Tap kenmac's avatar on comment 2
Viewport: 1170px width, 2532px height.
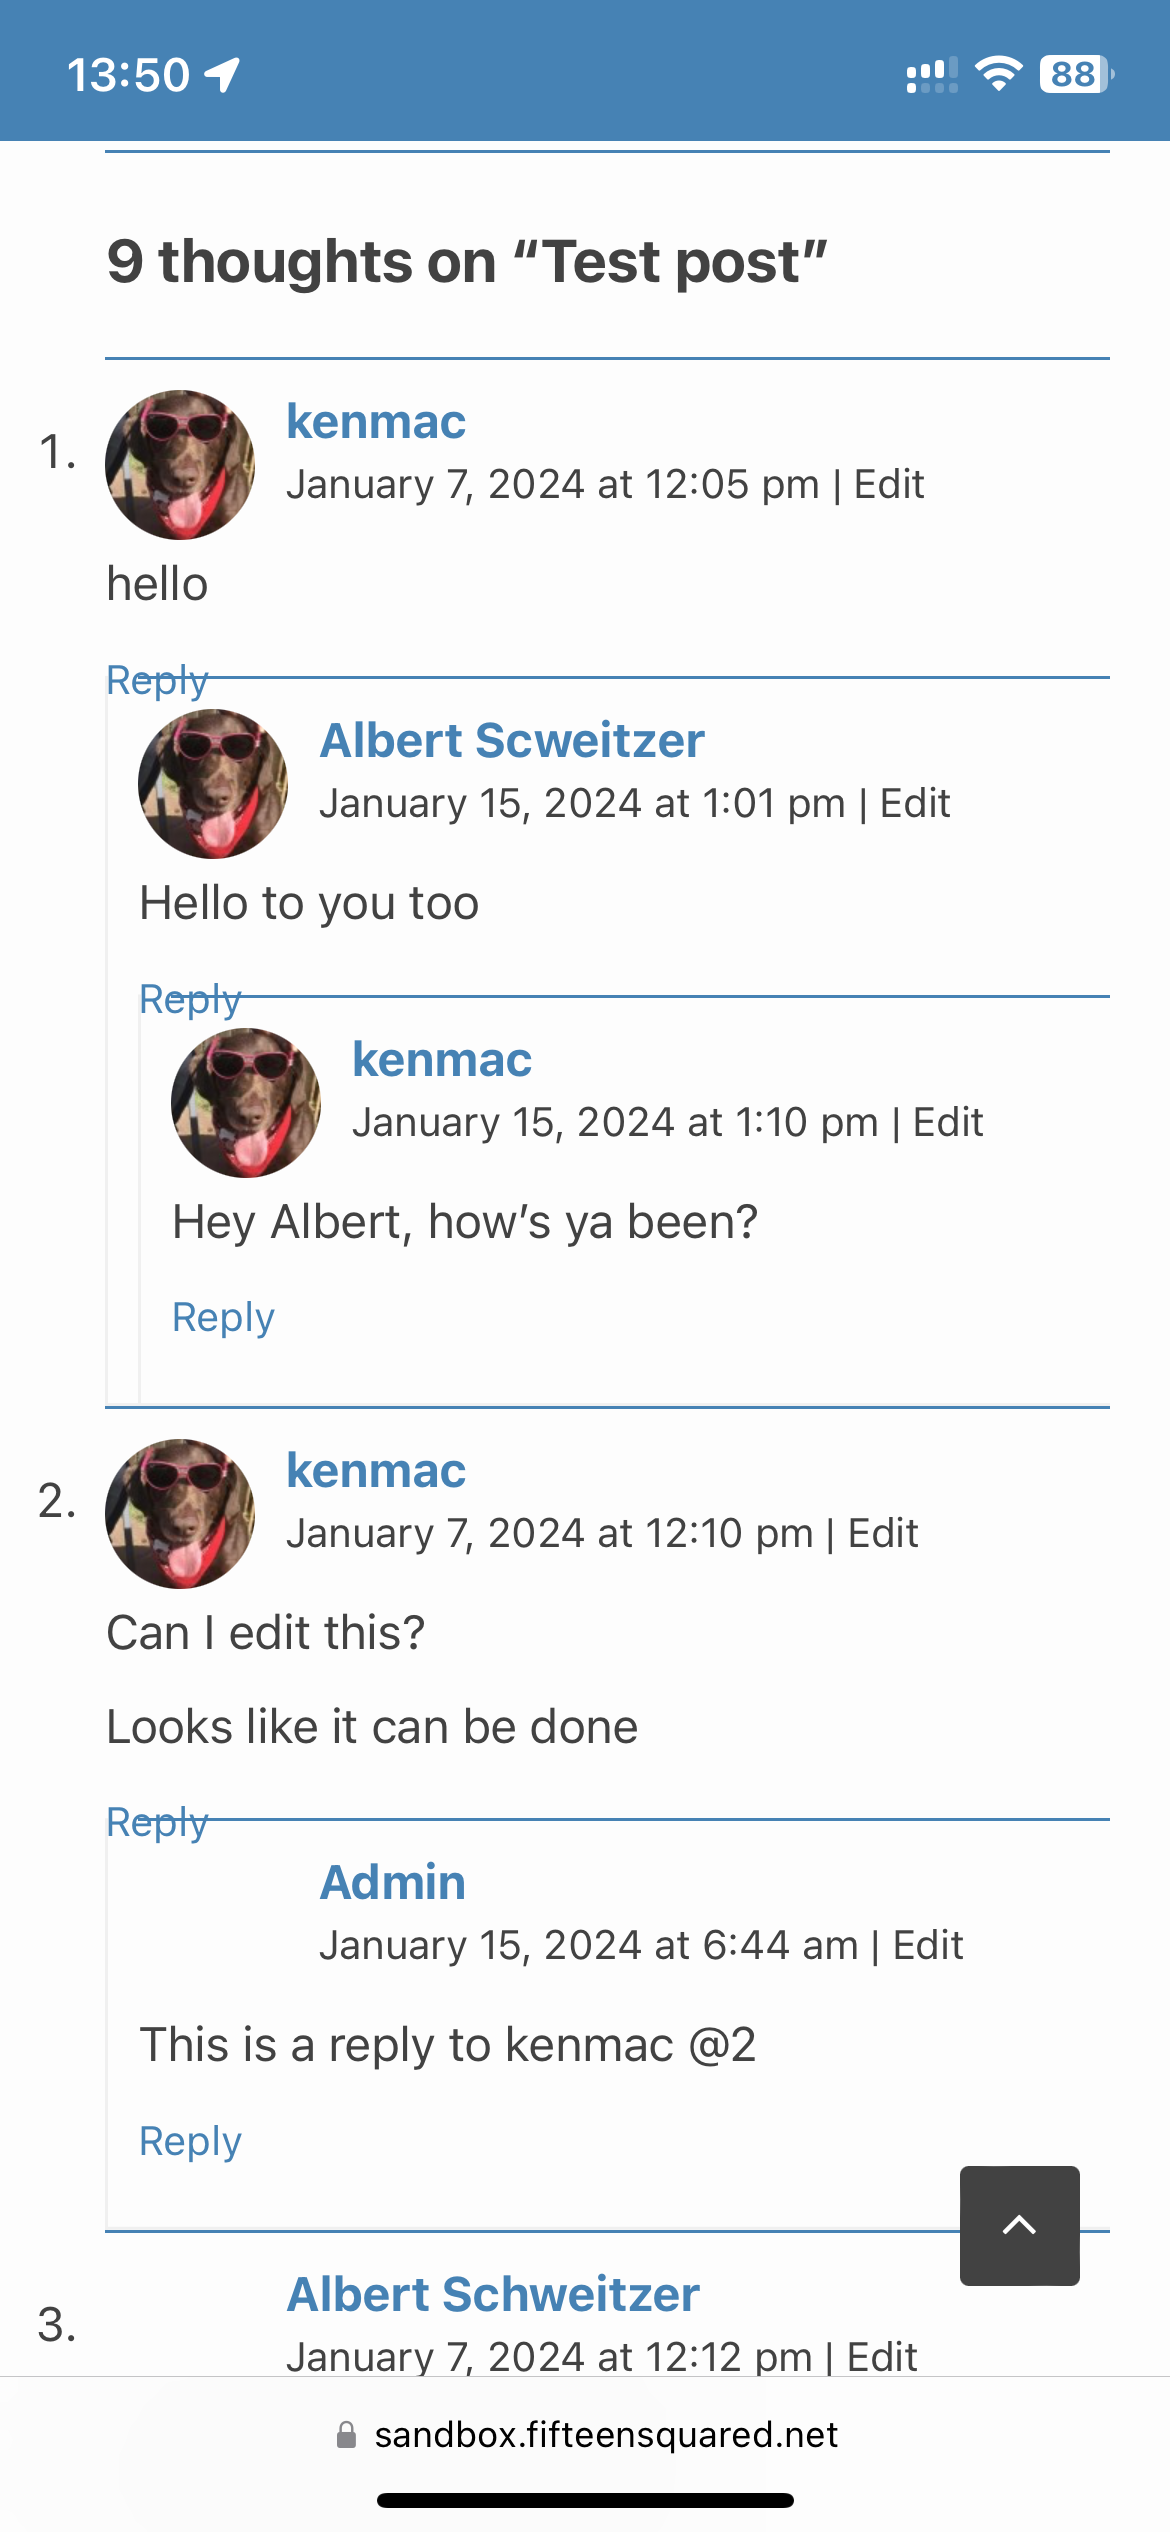tap(180, 1514)
